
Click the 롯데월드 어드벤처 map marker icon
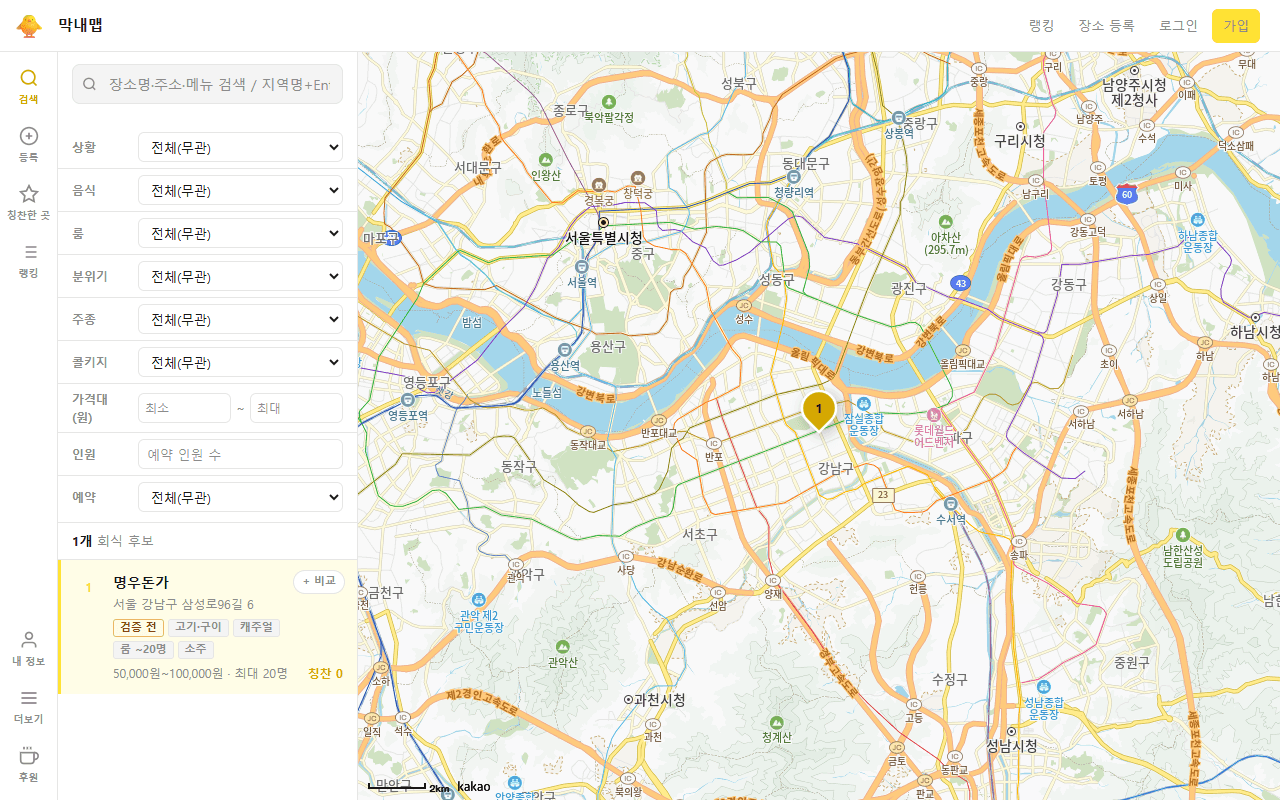click(934, 414)
